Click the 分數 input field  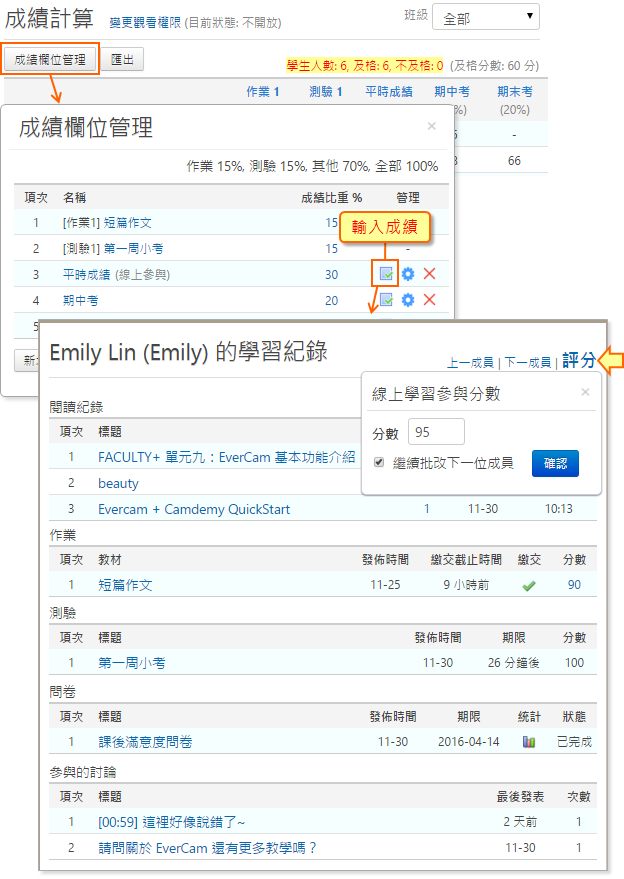coord(436,432)
